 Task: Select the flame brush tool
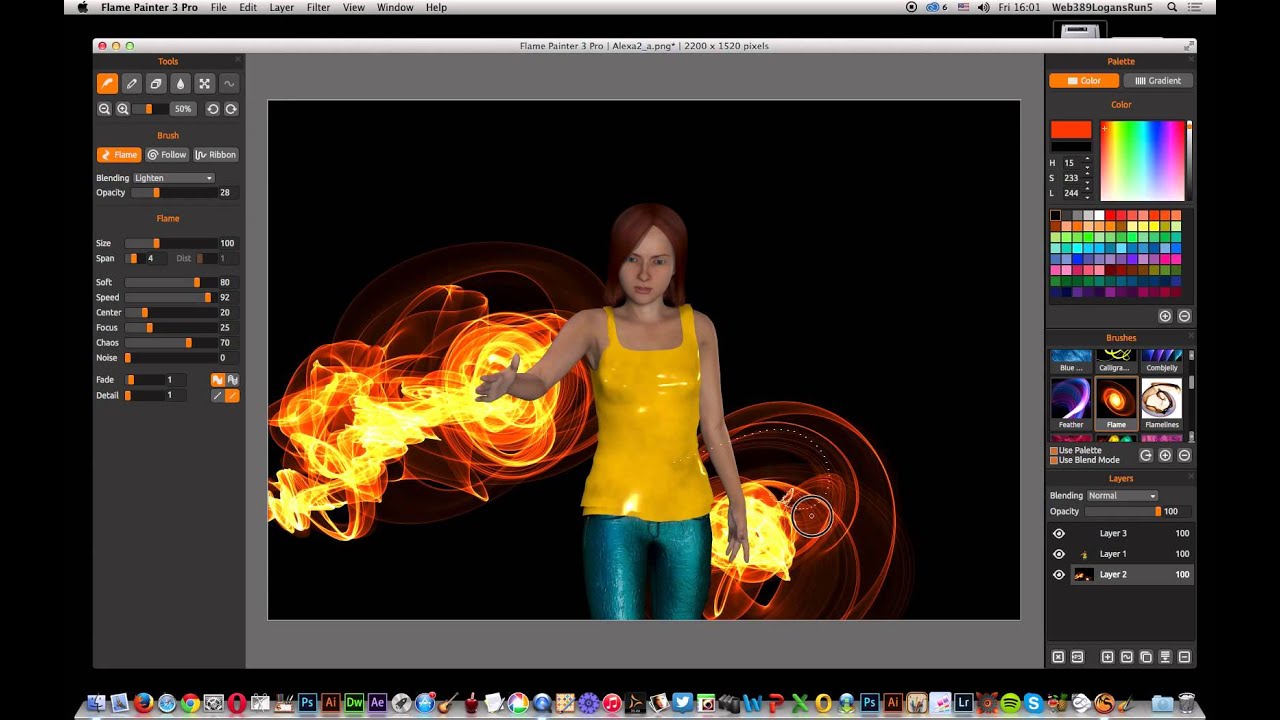(107, 84)
